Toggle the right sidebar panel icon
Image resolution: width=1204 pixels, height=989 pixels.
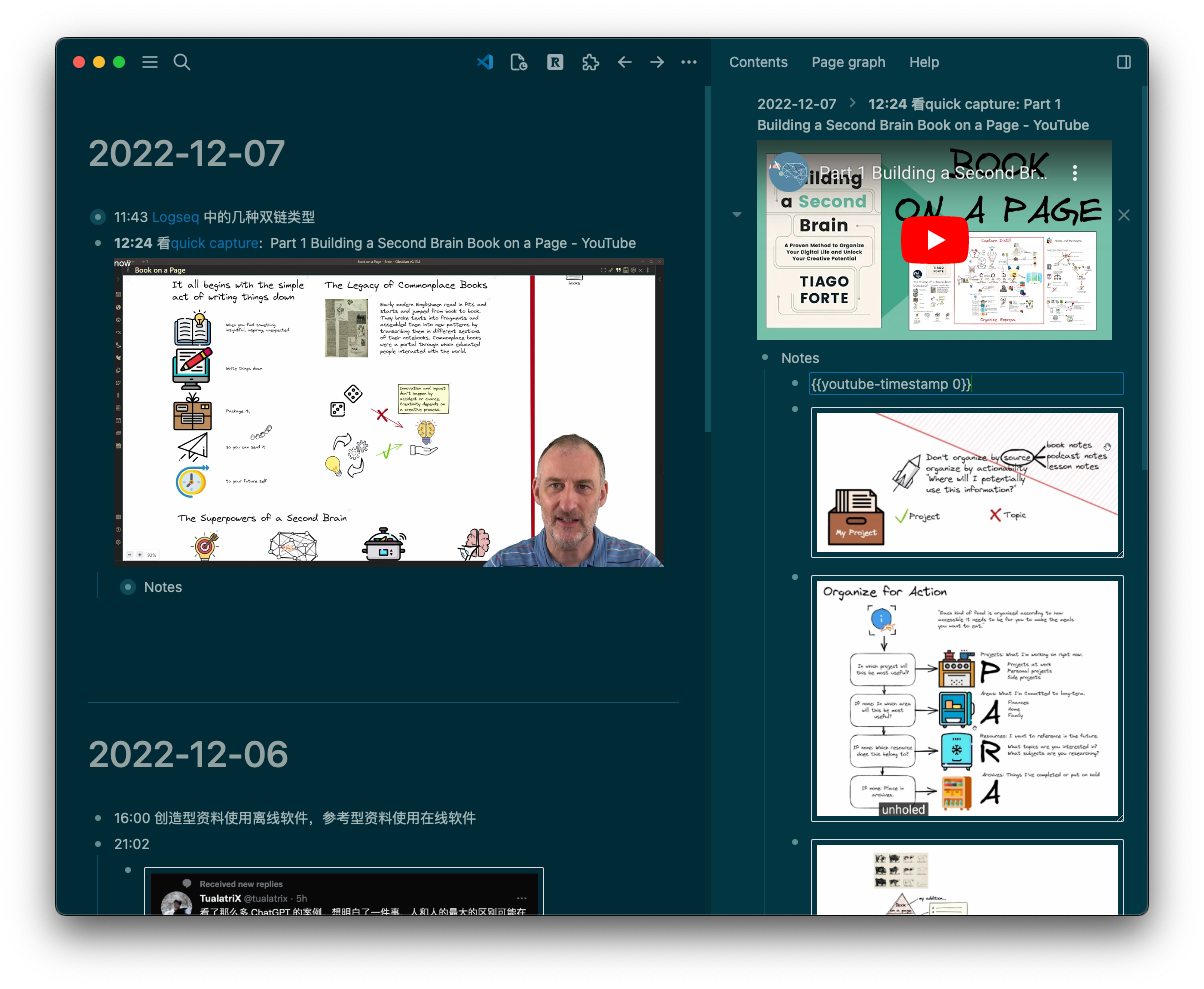1124,62
